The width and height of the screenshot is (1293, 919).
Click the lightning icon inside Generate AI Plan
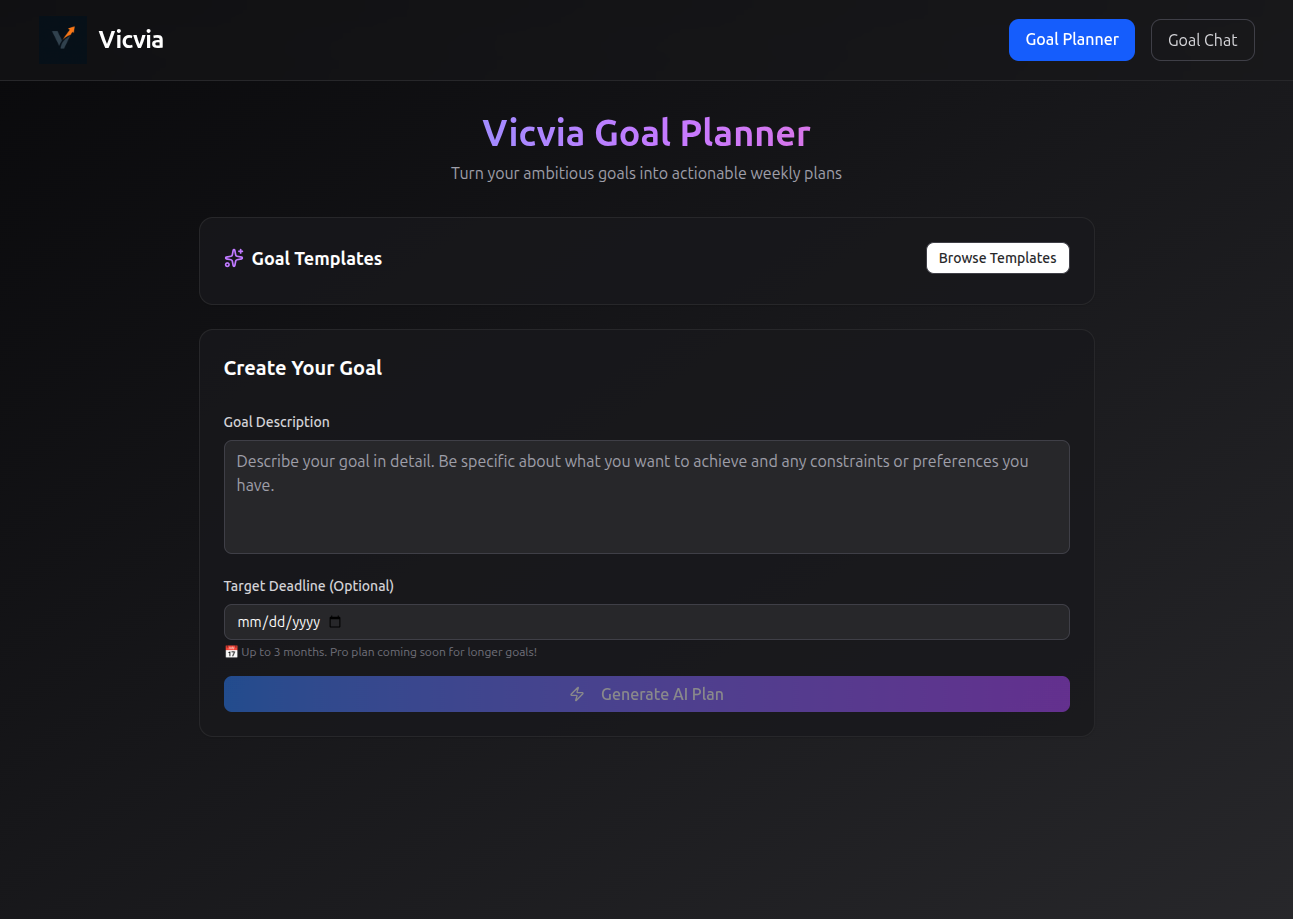[x=577, y=693]
